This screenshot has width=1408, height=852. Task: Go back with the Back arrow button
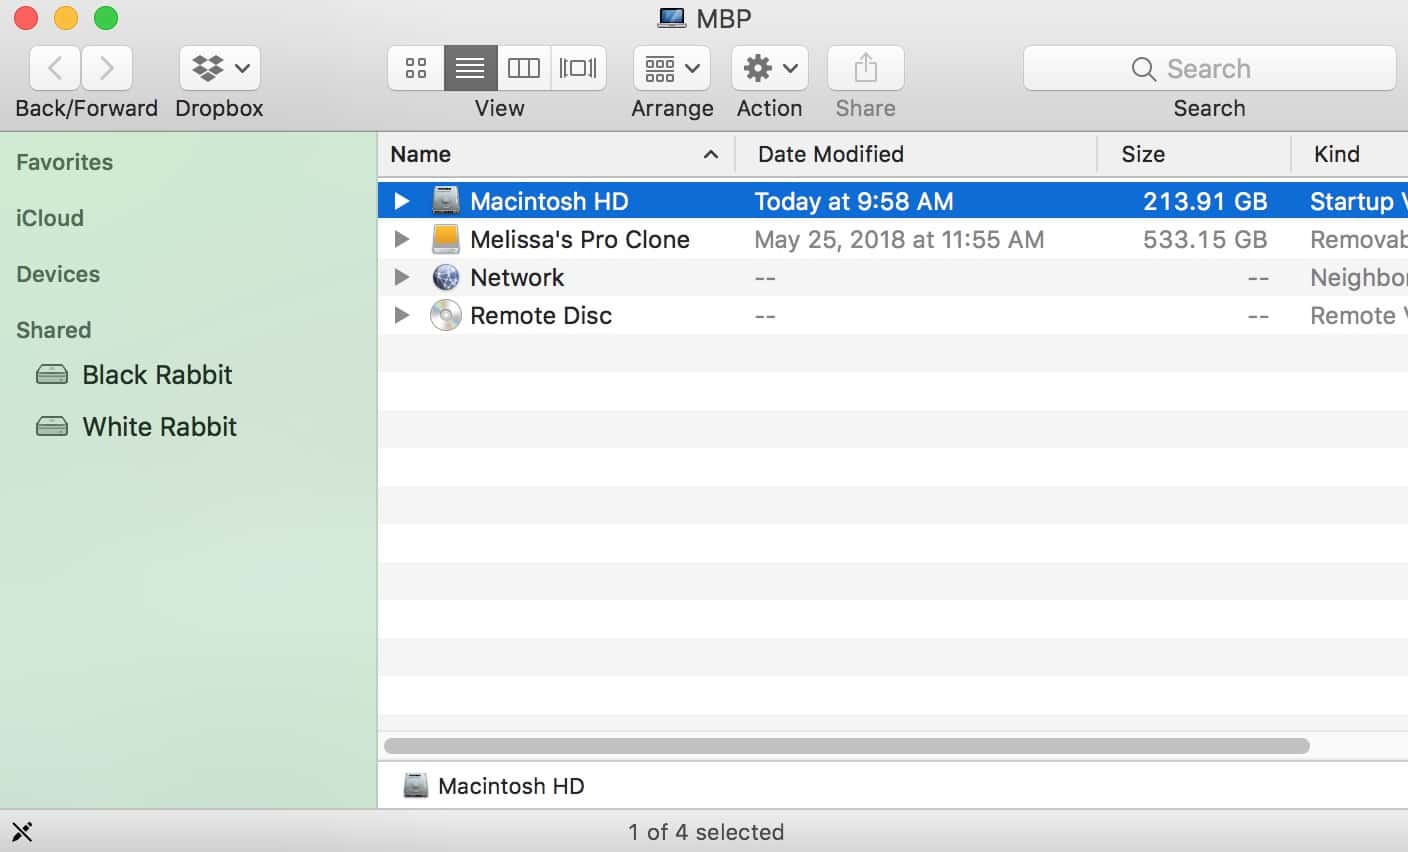click(x=55, y=68)
